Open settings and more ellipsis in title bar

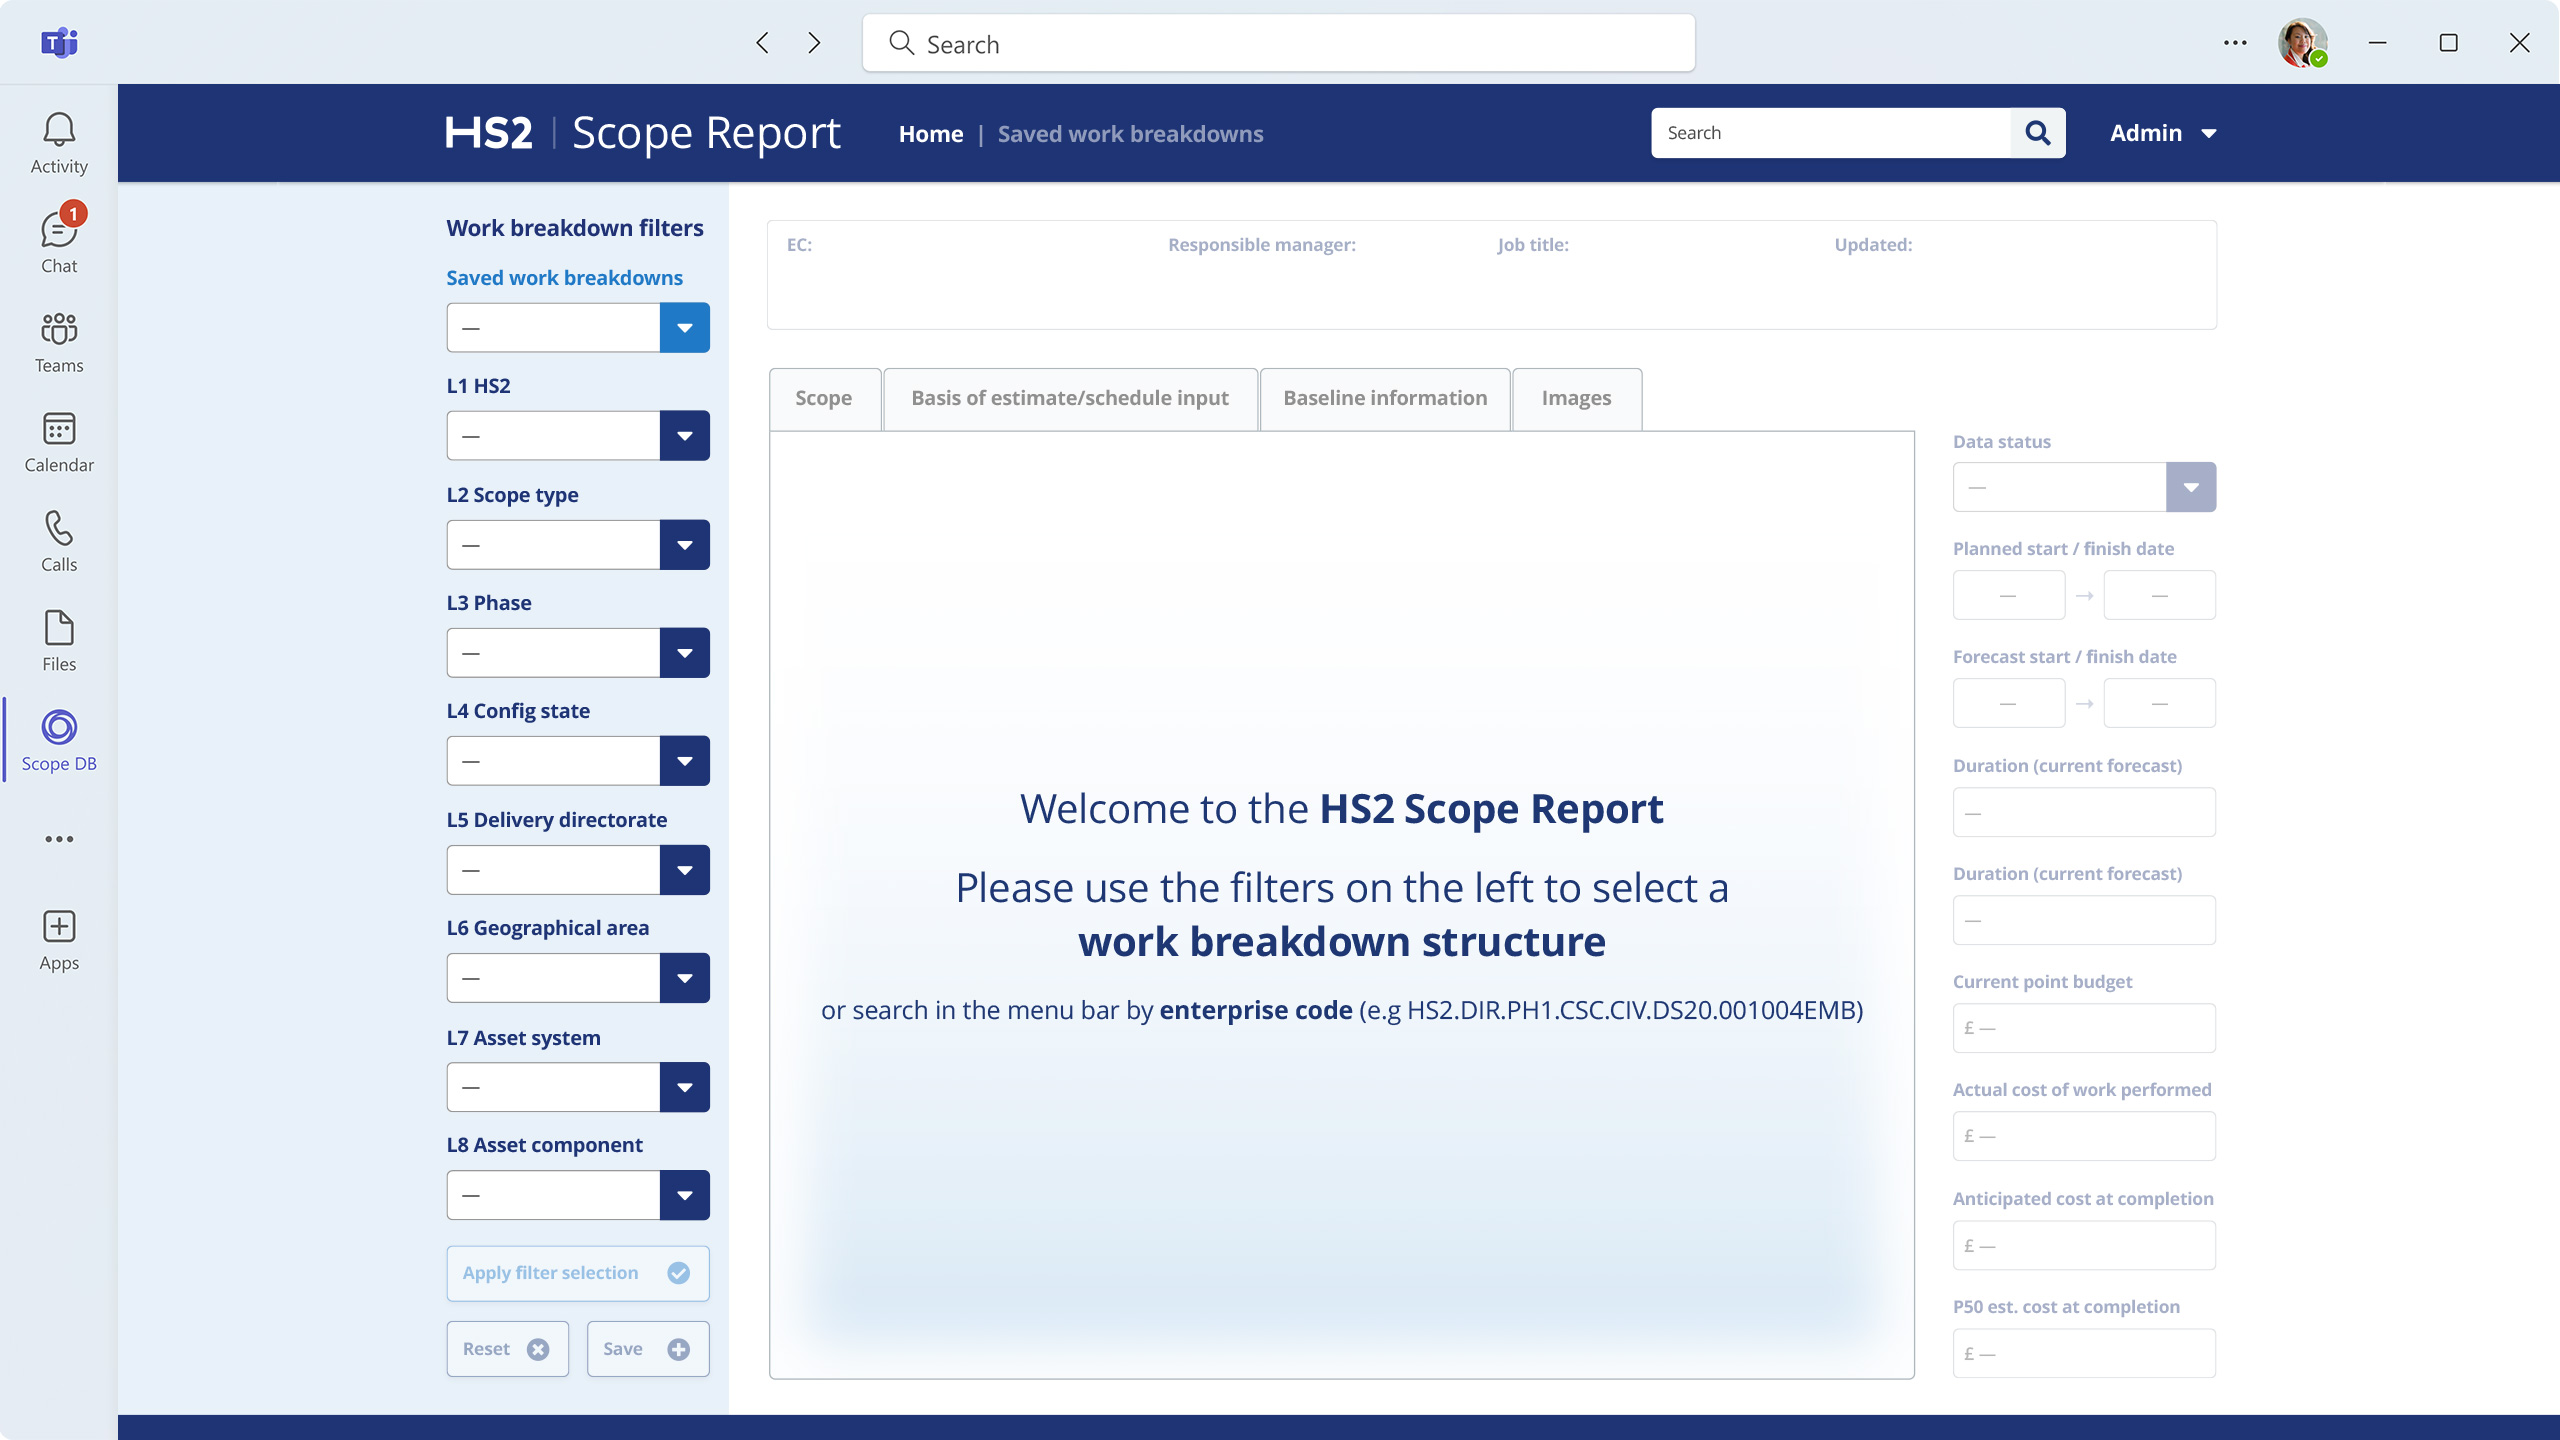[x=2235, y=43]
